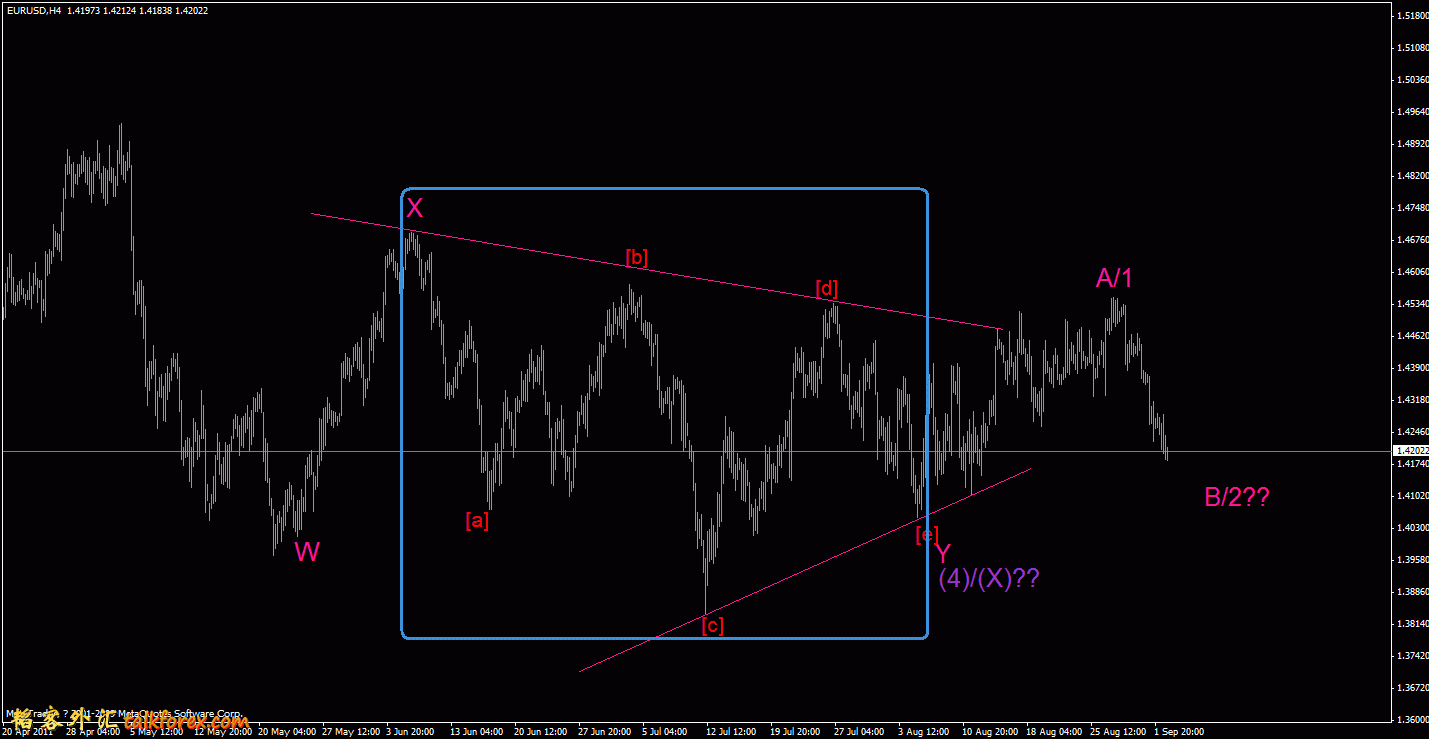Click the 1.37420 price axis value
The height and width of the screenshot is (739, 1429).
pyautogui.click(x=1412, y=655)
